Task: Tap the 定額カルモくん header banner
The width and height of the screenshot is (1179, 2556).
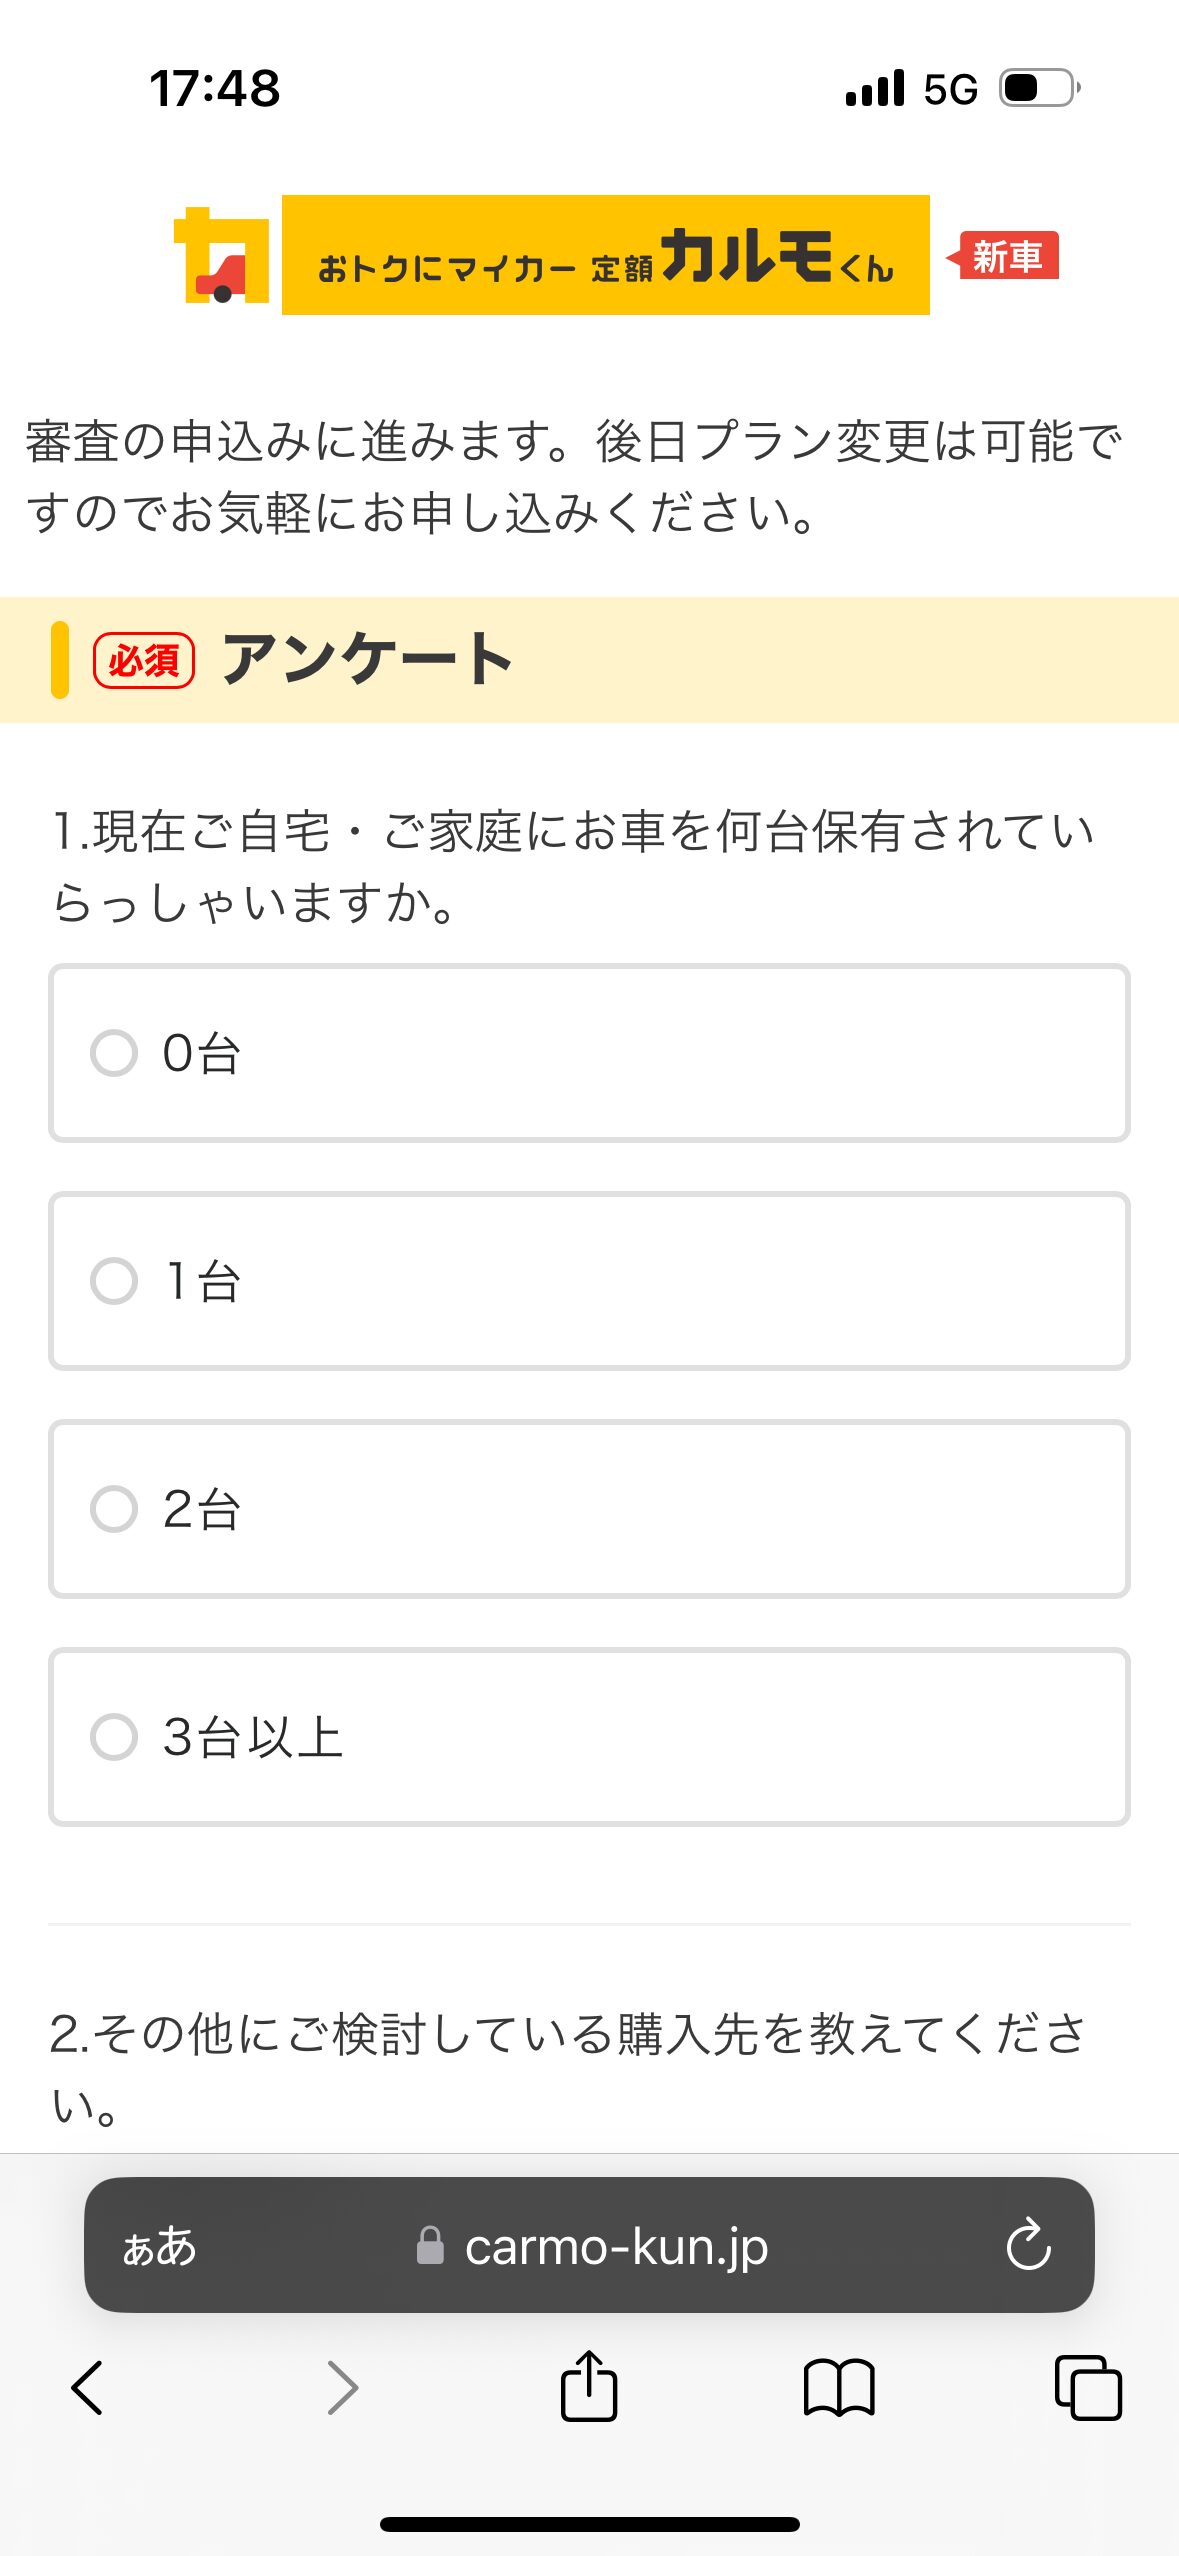Action: (x=605, y=255)
